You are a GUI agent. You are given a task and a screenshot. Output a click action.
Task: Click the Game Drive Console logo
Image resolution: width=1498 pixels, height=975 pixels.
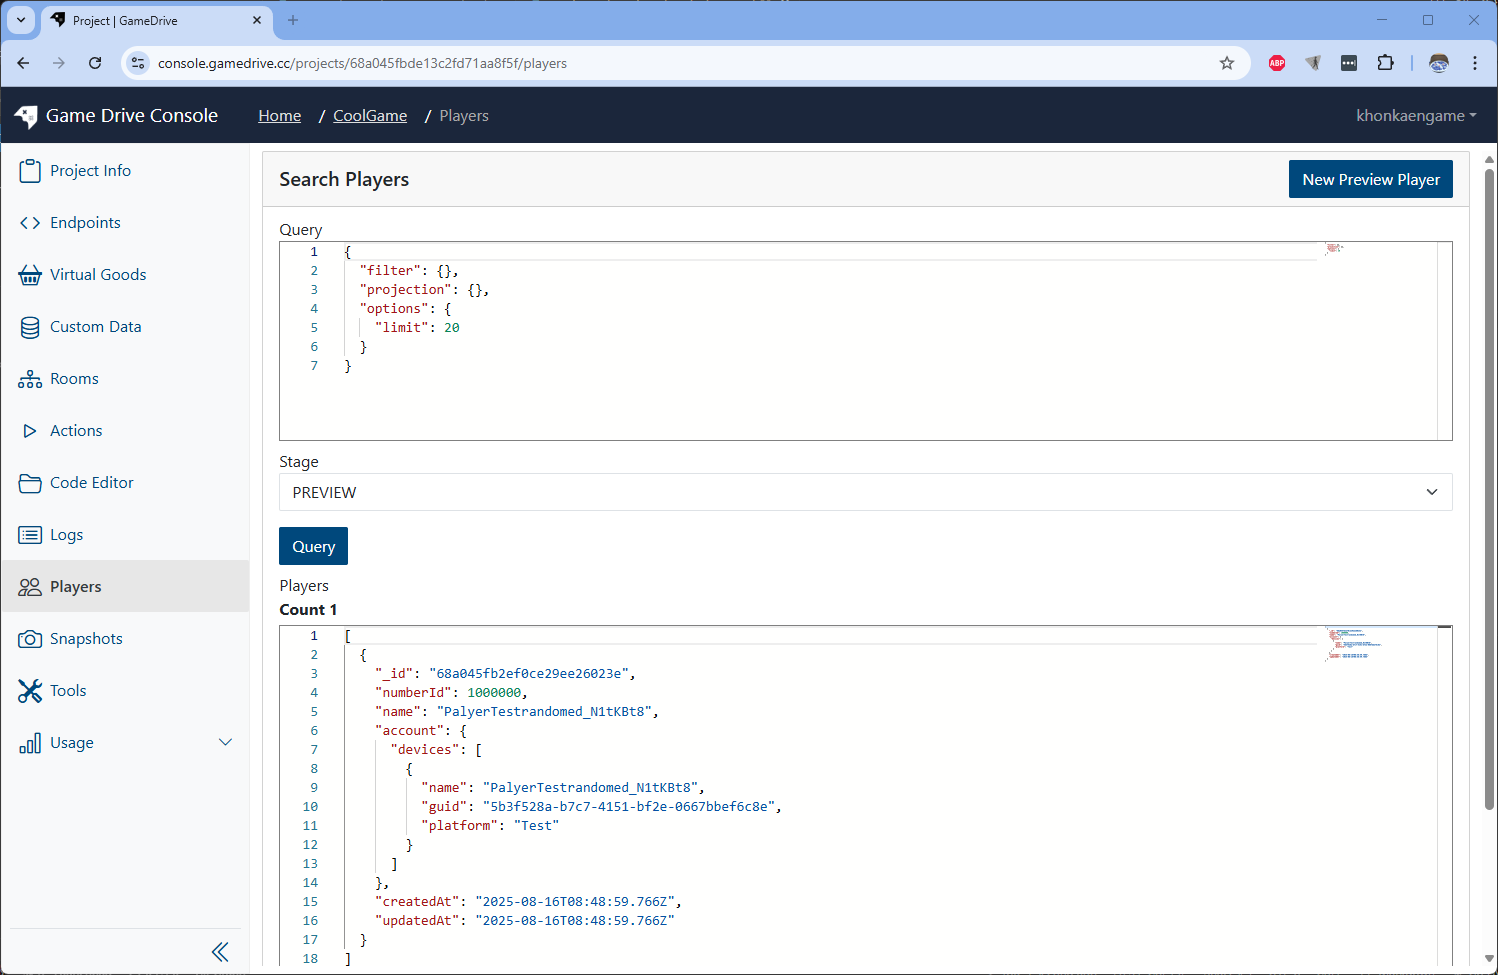coord(117,115)
